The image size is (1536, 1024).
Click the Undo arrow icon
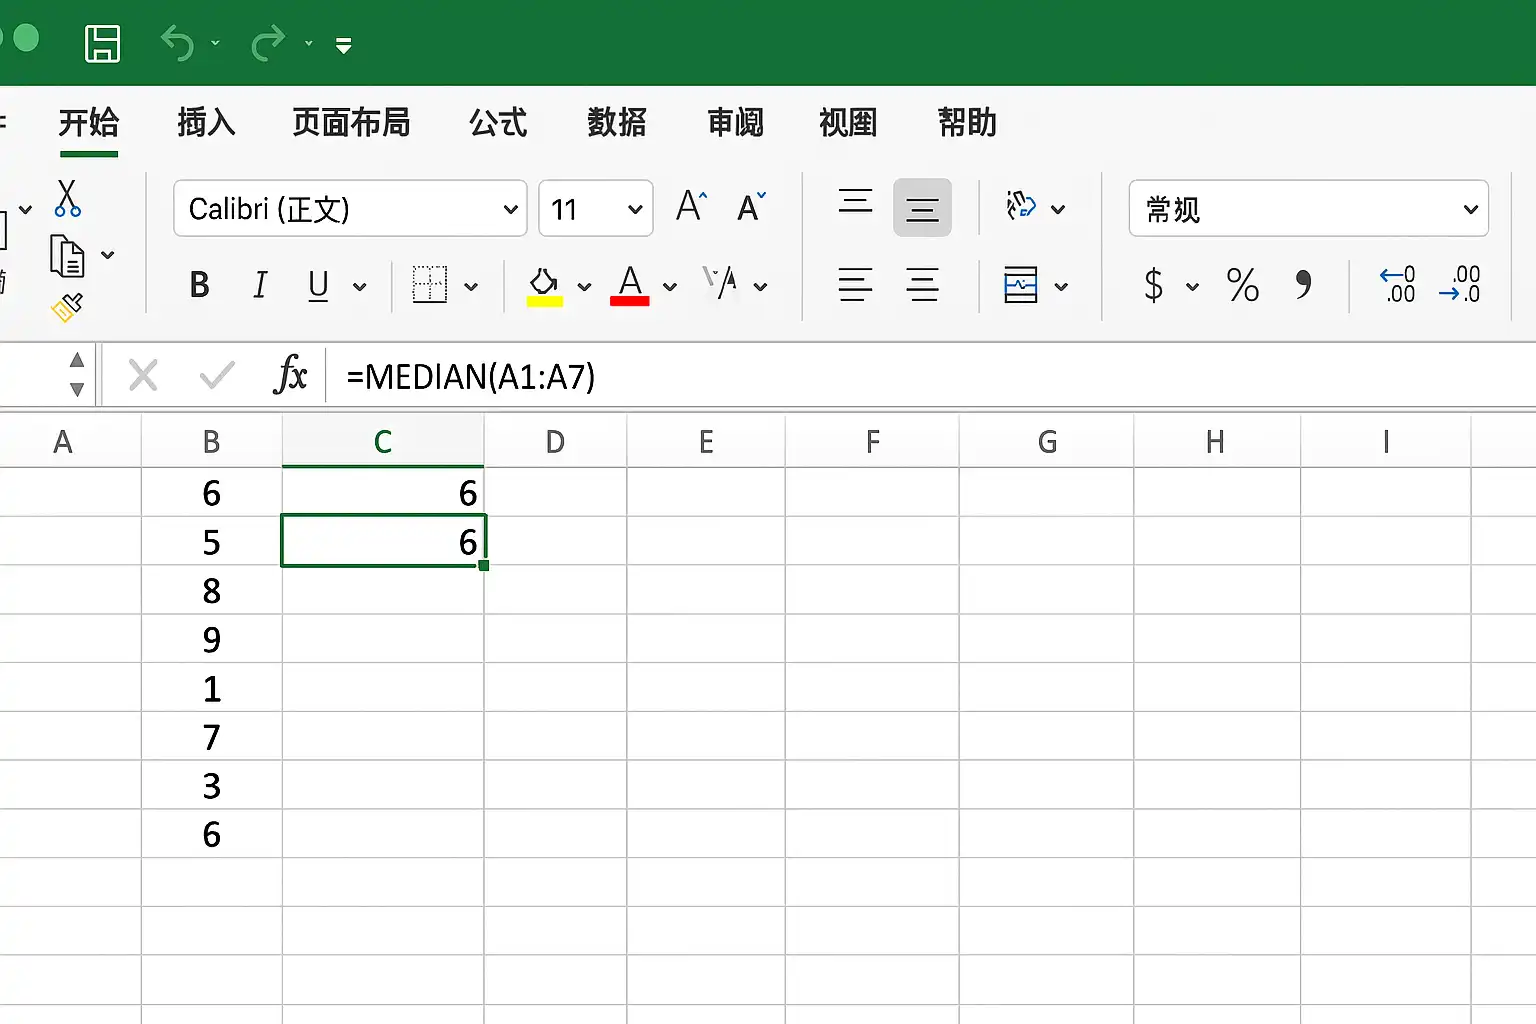[178, 44]
